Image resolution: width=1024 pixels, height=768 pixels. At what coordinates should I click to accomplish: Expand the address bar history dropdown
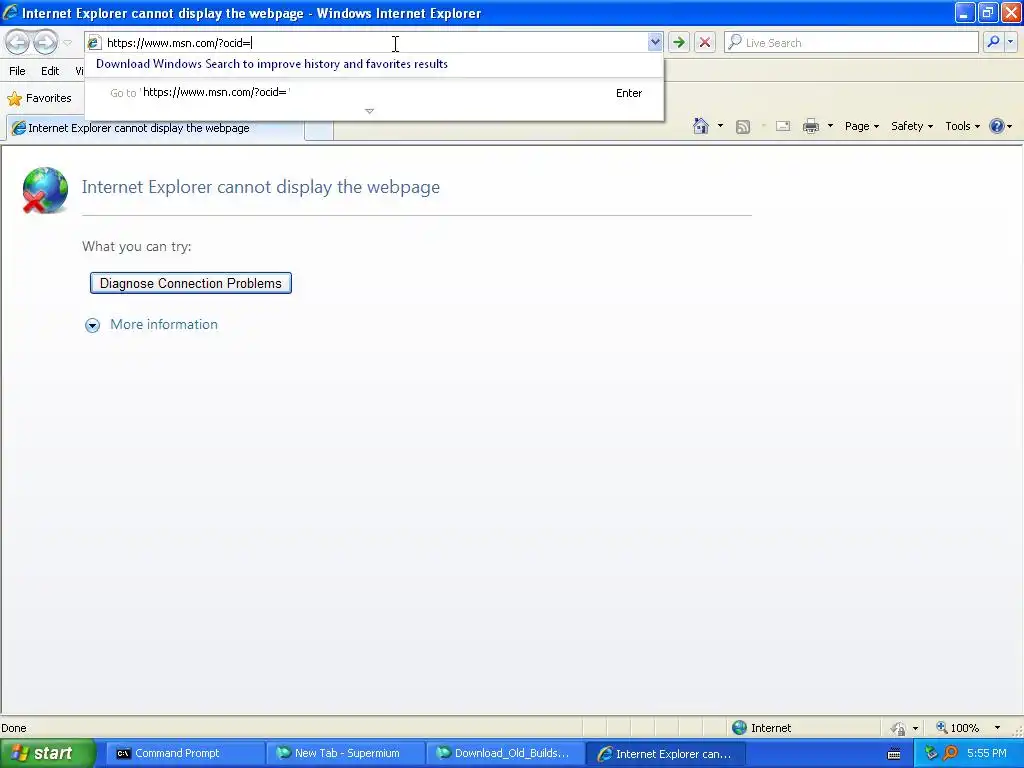tap(655, 42)
